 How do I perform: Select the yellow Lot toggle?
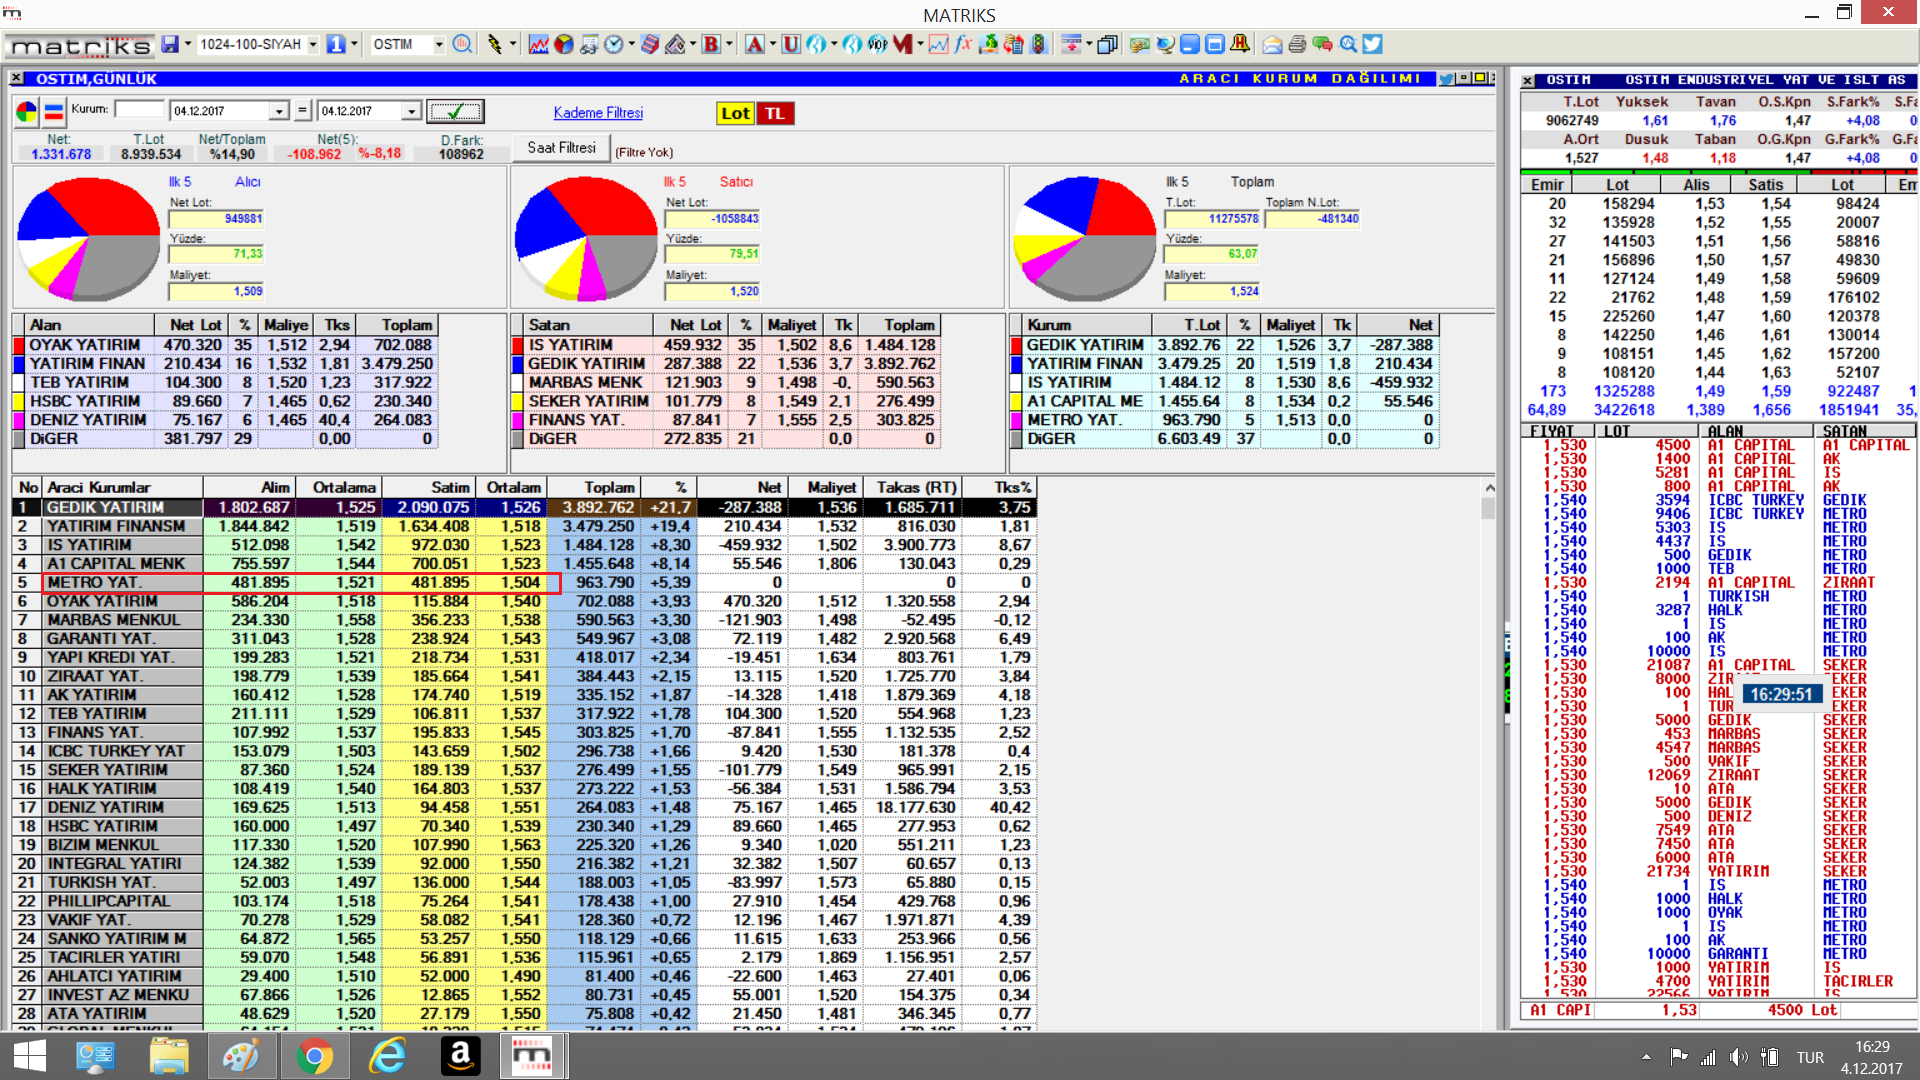pos(735,113)
